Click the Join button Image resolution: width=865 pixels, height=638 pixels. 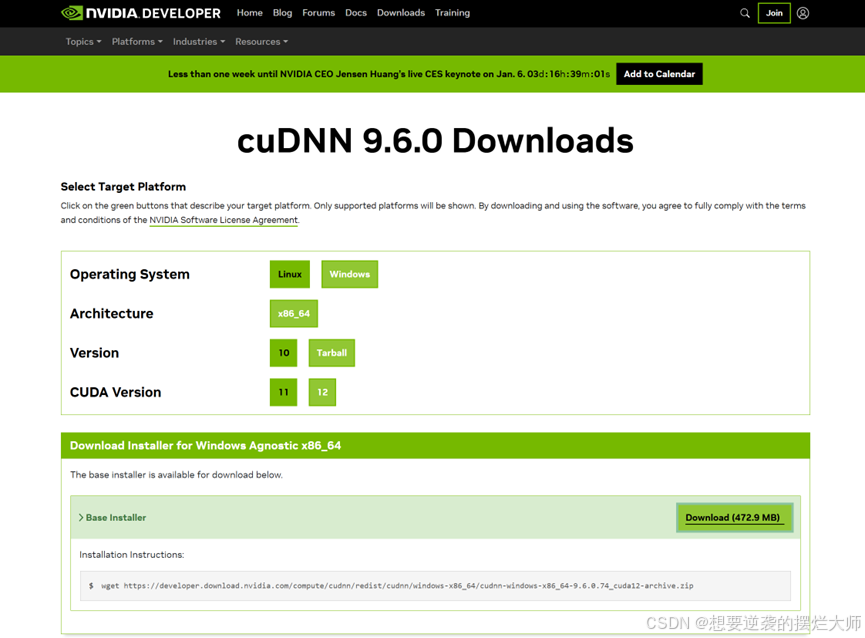coord(774,13)
